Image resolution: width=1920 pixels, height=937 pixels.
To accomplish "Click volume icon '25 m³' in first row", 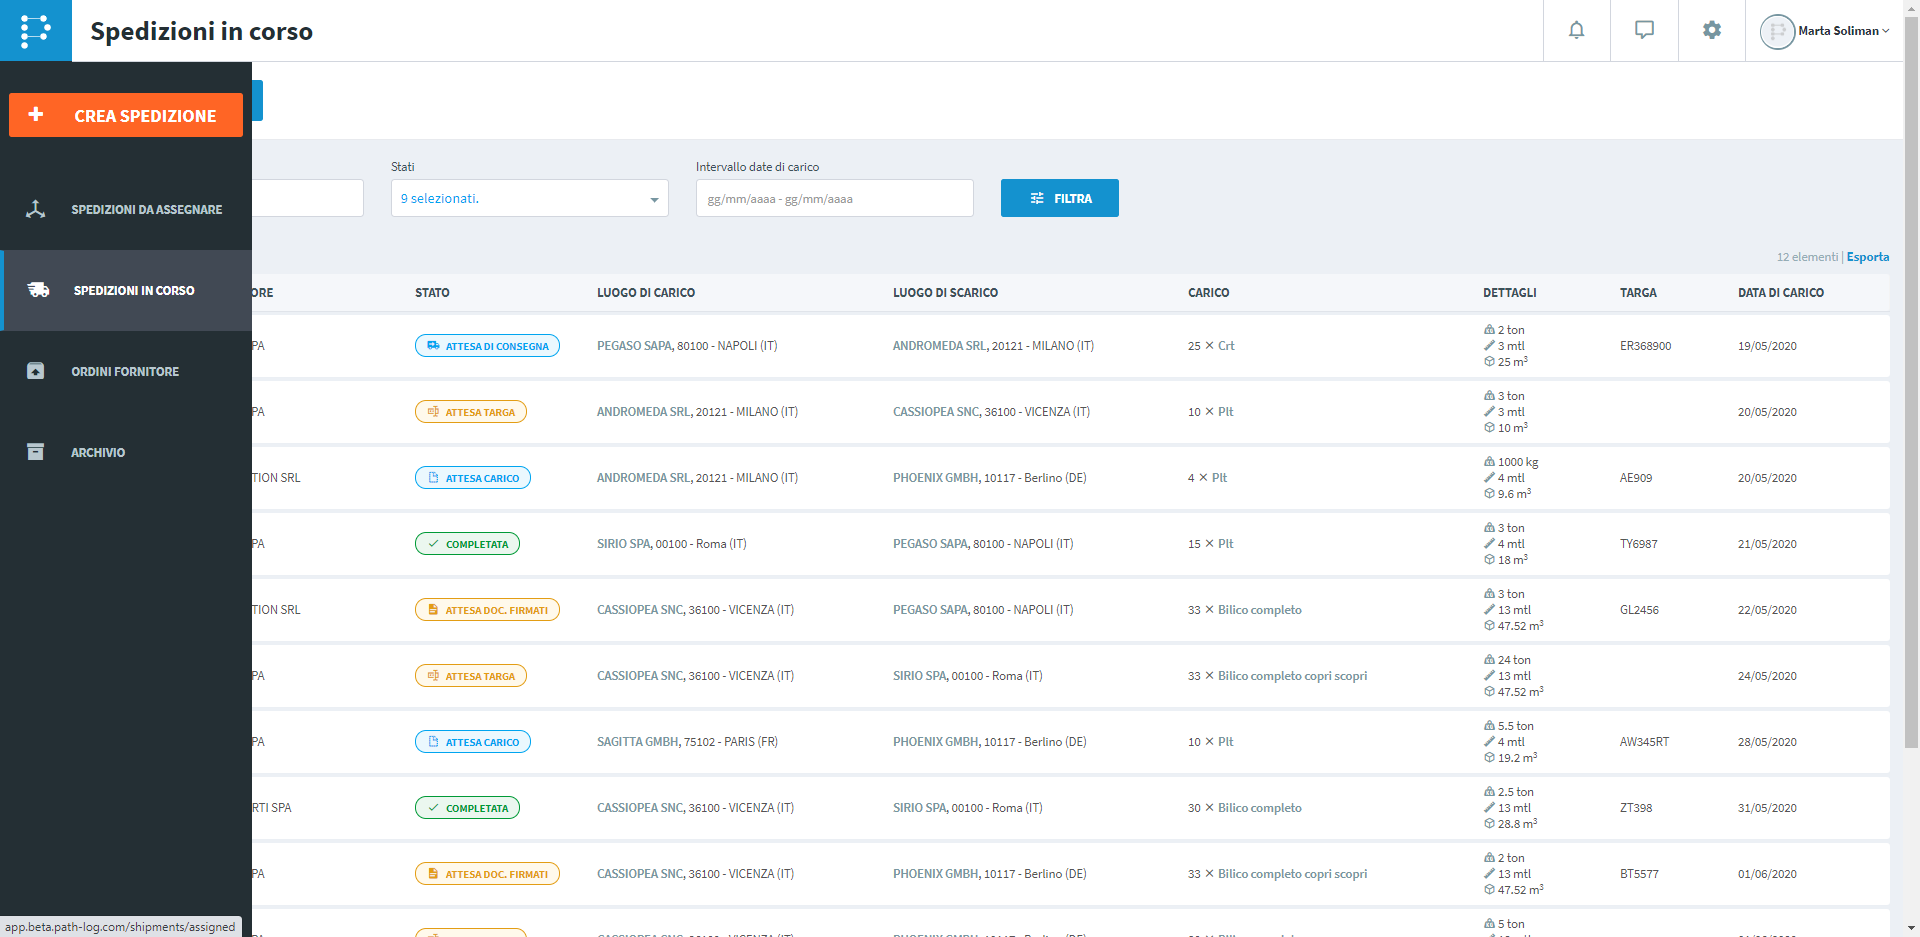I will (1489, 361).
